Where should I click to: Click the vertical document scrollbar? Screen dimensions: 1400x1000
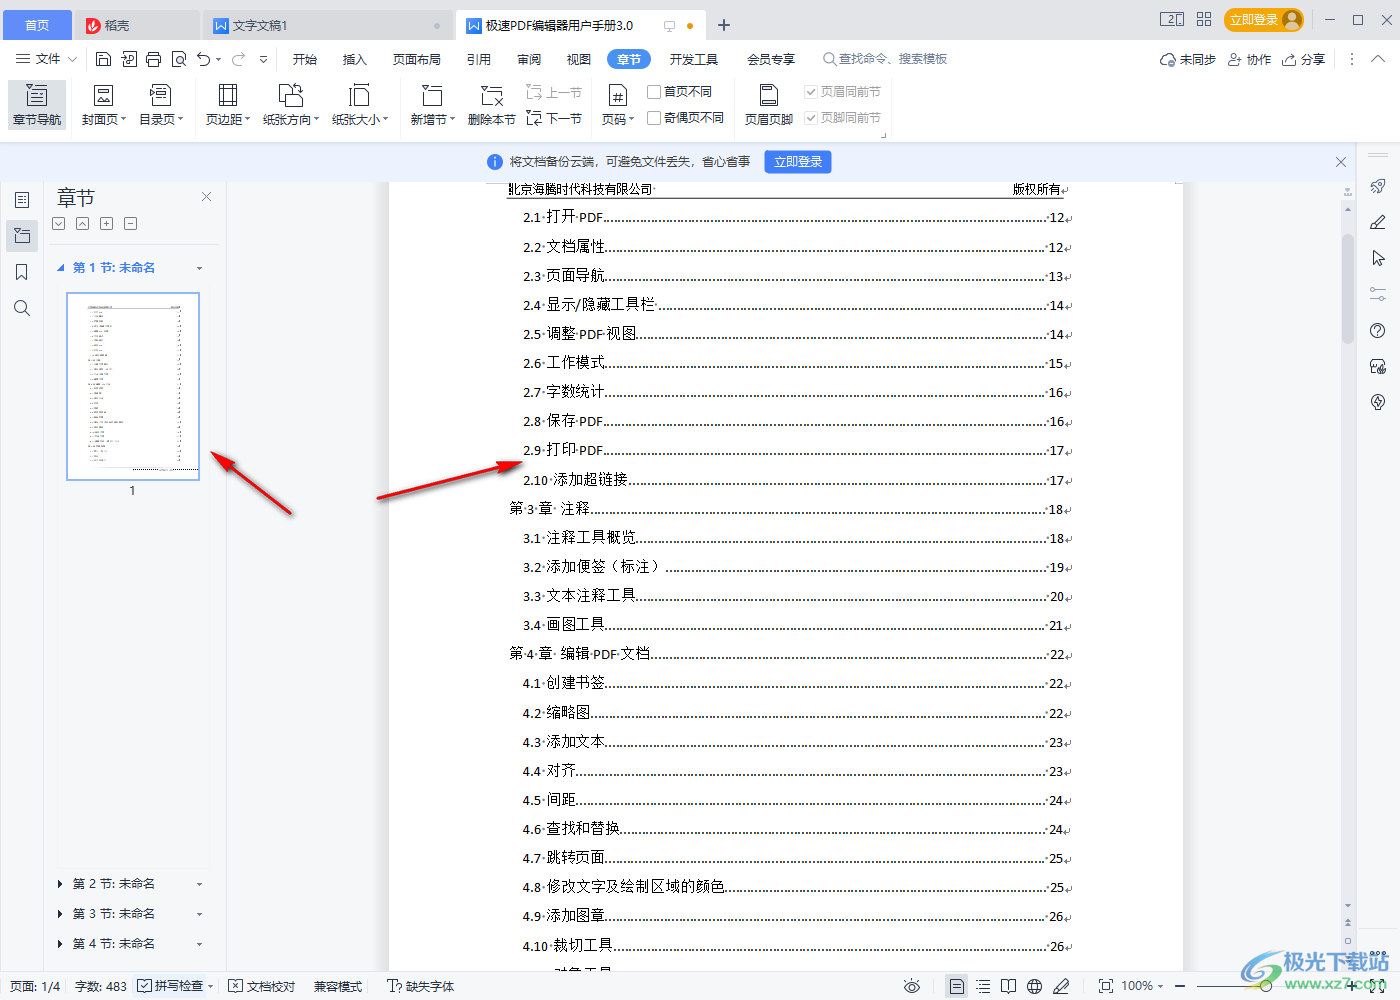(1348, 289)
